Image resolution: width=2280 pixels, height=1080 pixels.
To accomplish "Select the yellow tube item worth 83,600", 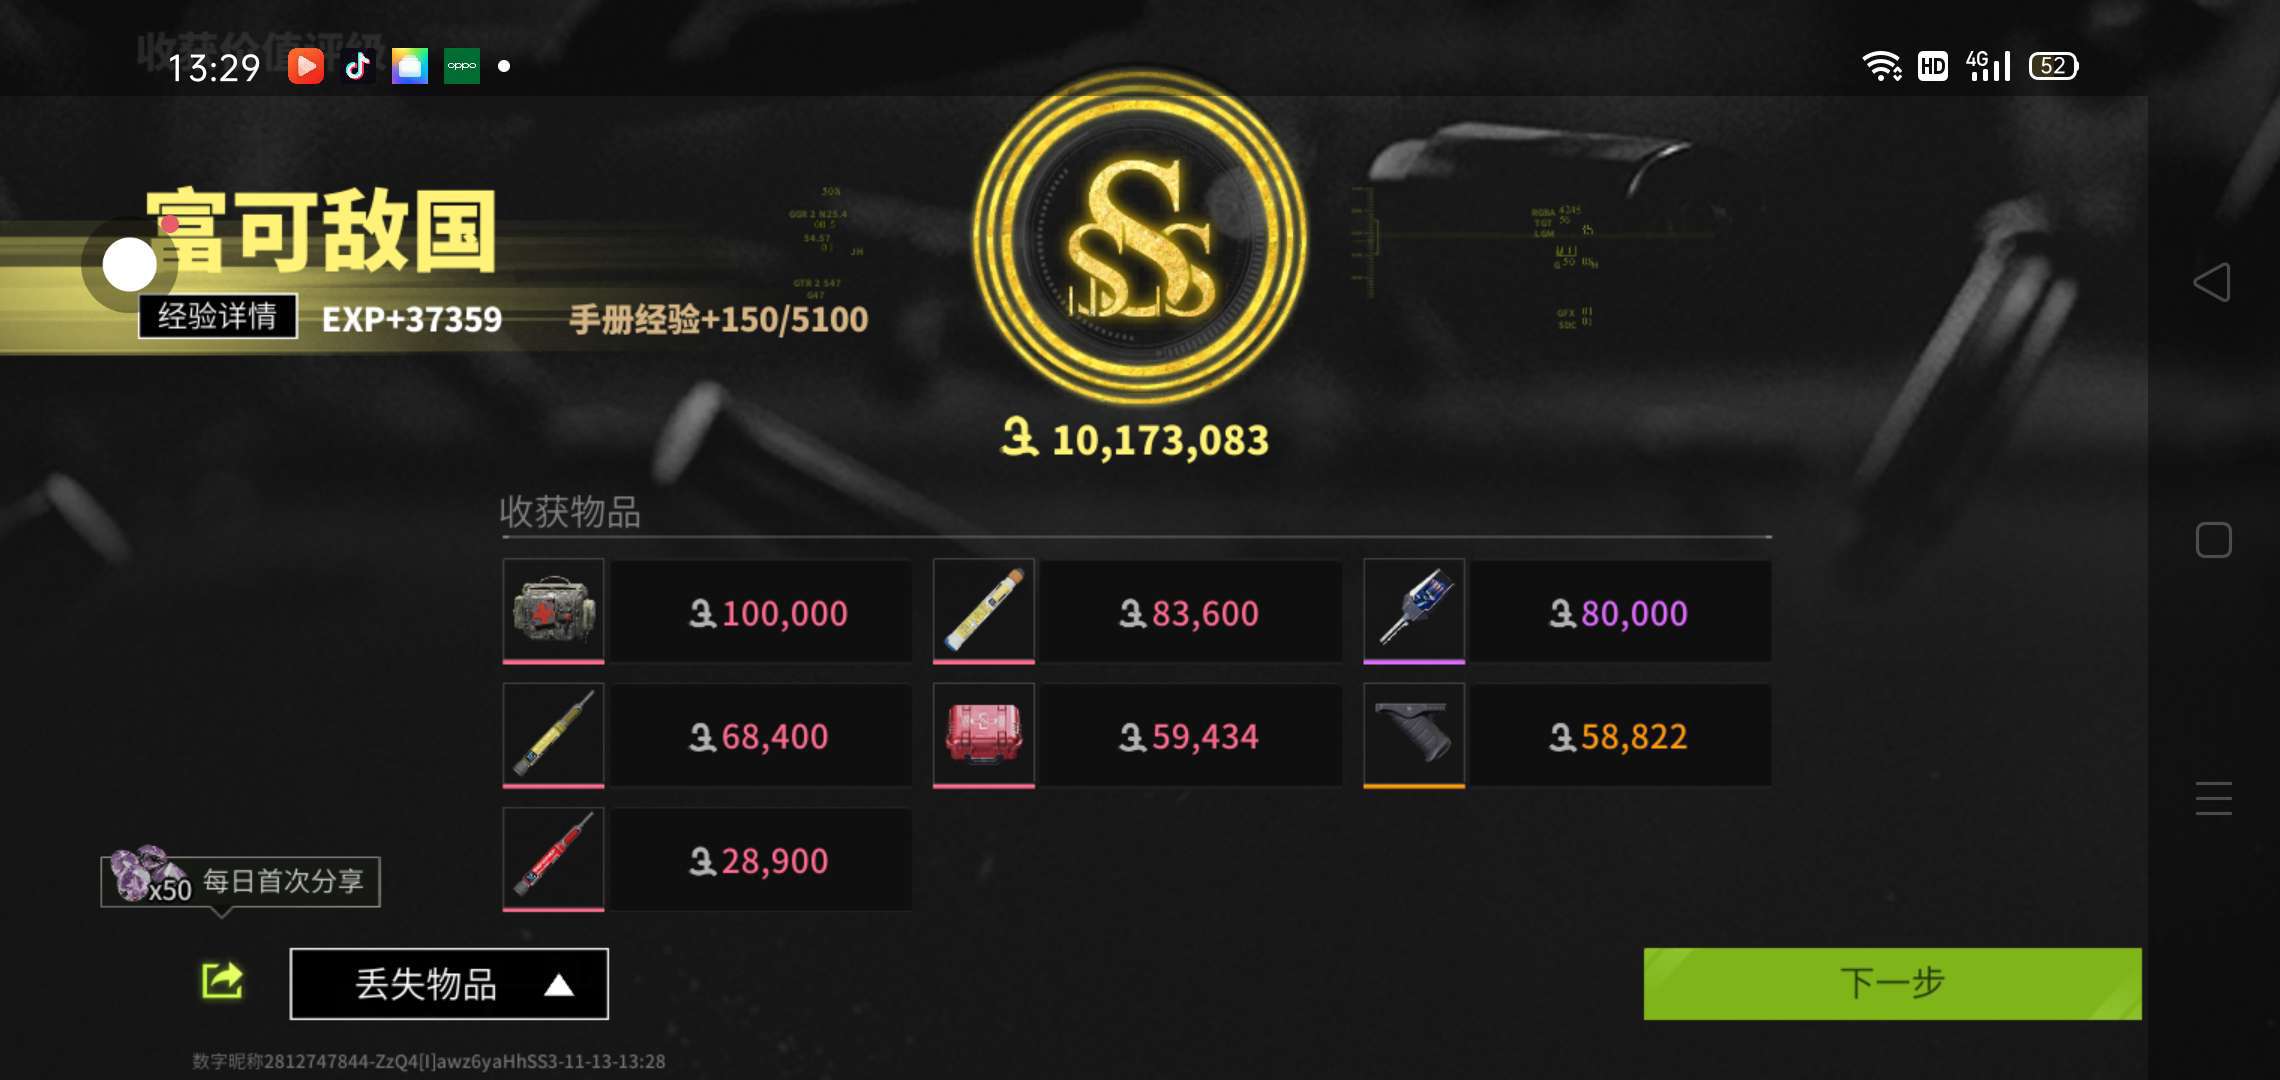I will pyautogui.click(x=983, y=611).
